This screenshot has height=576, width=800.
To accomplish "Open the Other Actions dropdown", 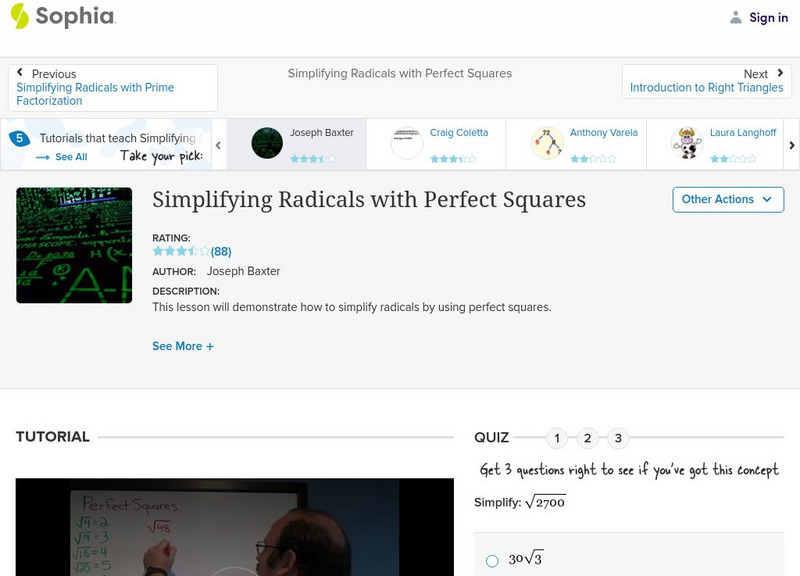I will tap(726, 199).
